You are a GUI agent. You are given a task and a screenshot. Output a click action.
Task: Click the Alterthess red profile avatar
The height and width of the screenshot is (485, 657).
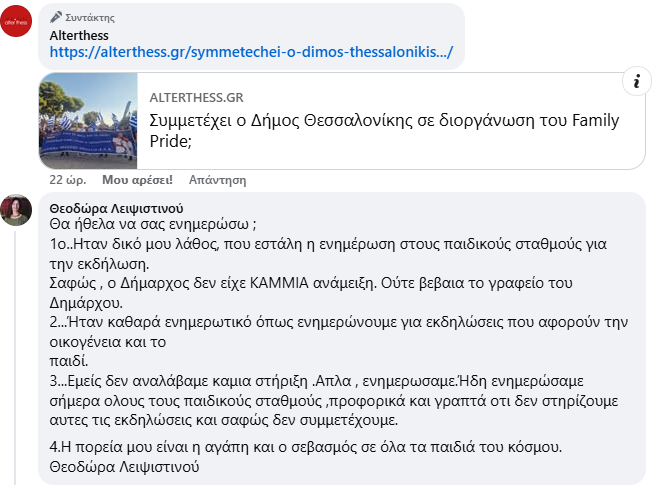pos(16,21)
